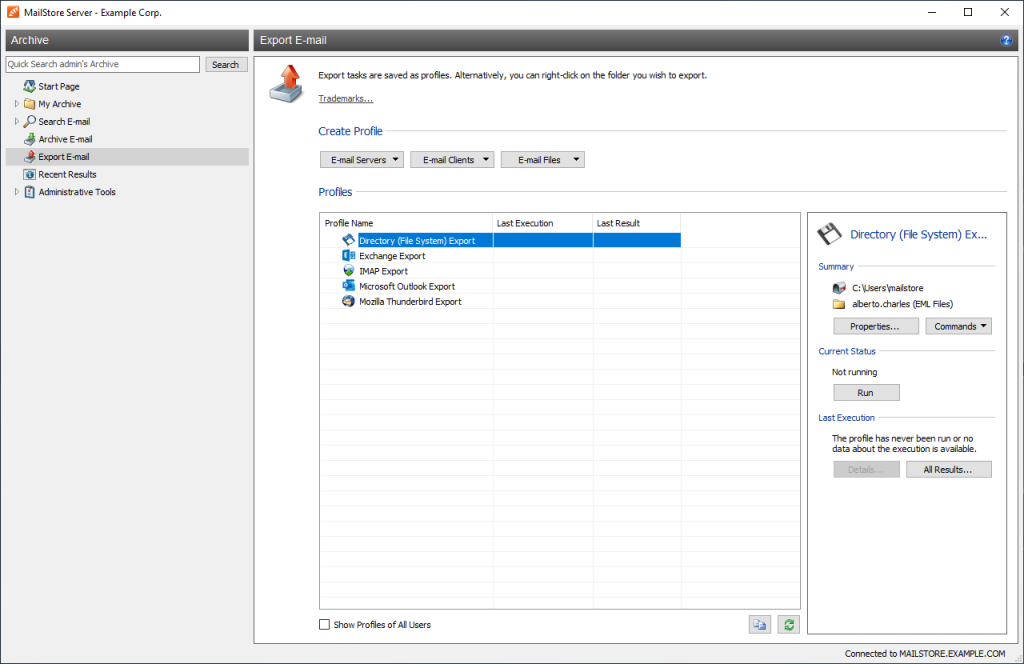Refresh the profiles list with the green icon
This screenshot has width=1024, height=664.
click(x=788, y=624)
